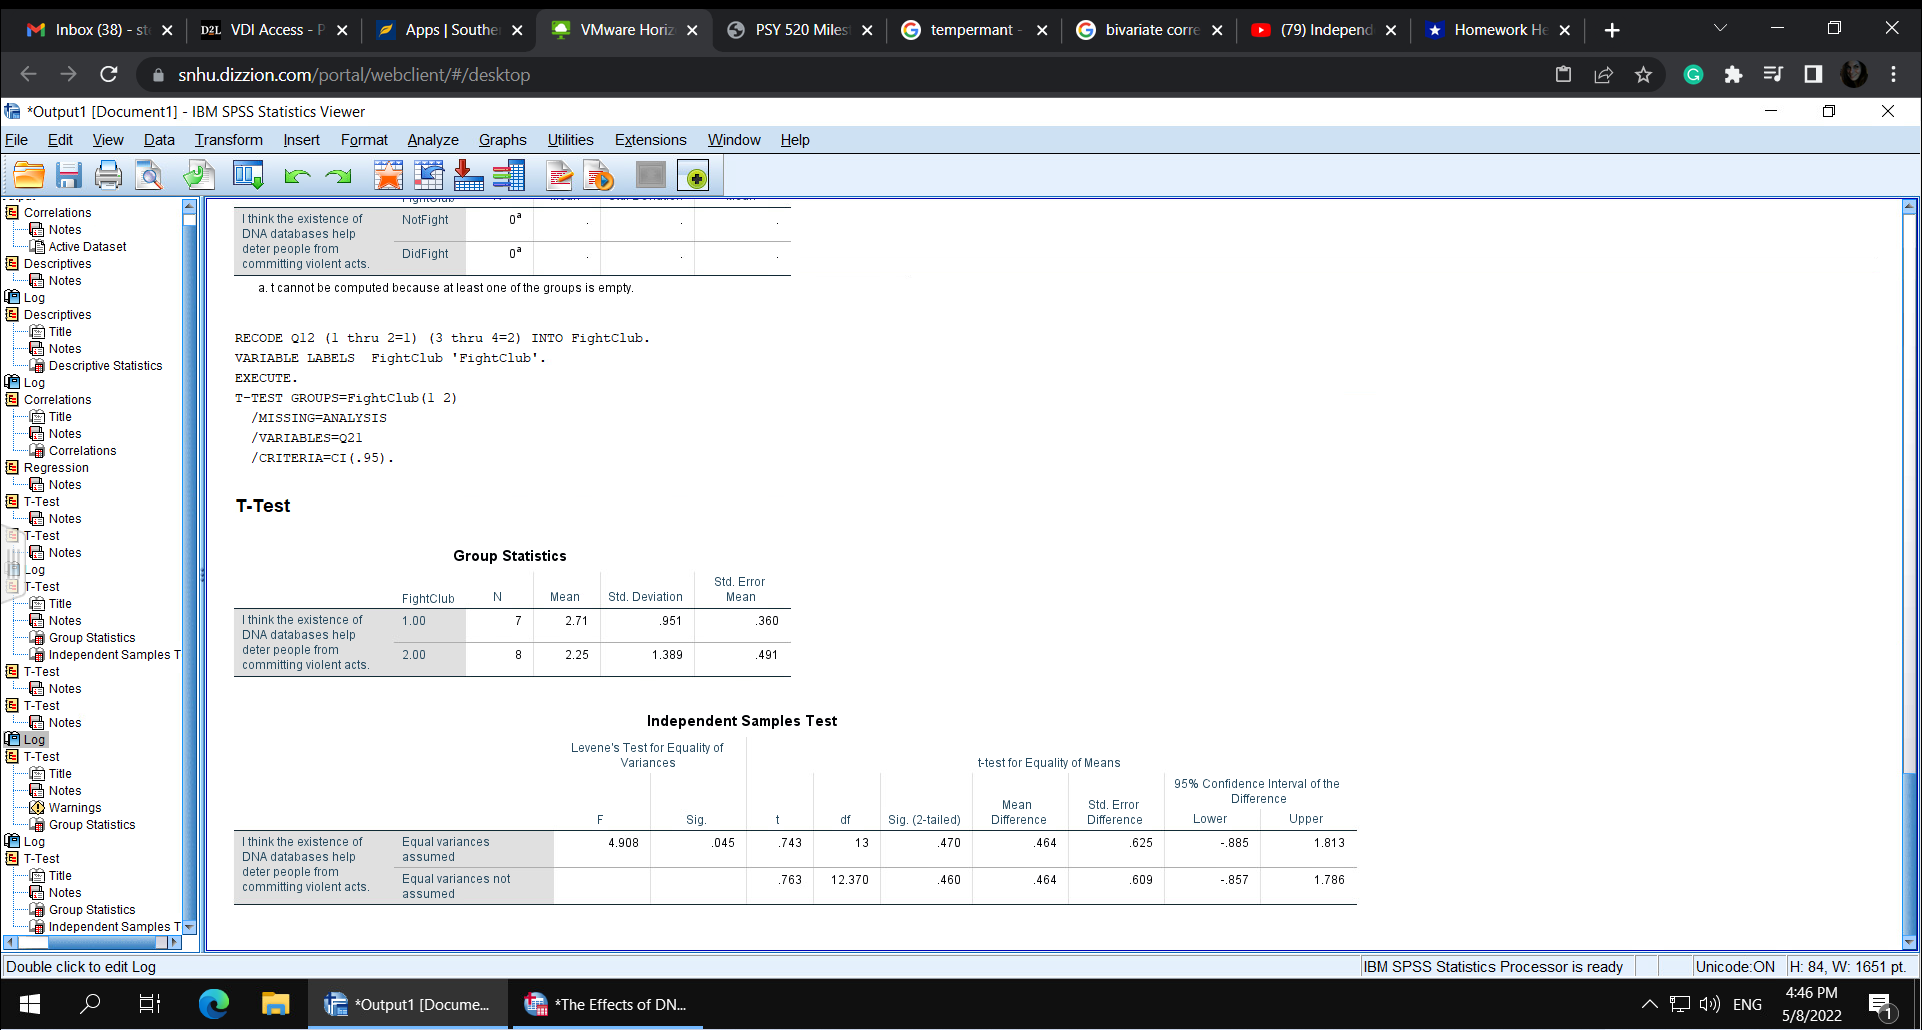Viewport: 1922px width, 1030px height.
Task: Click the Independent Samples Test table title
Action: coord(742,721)
